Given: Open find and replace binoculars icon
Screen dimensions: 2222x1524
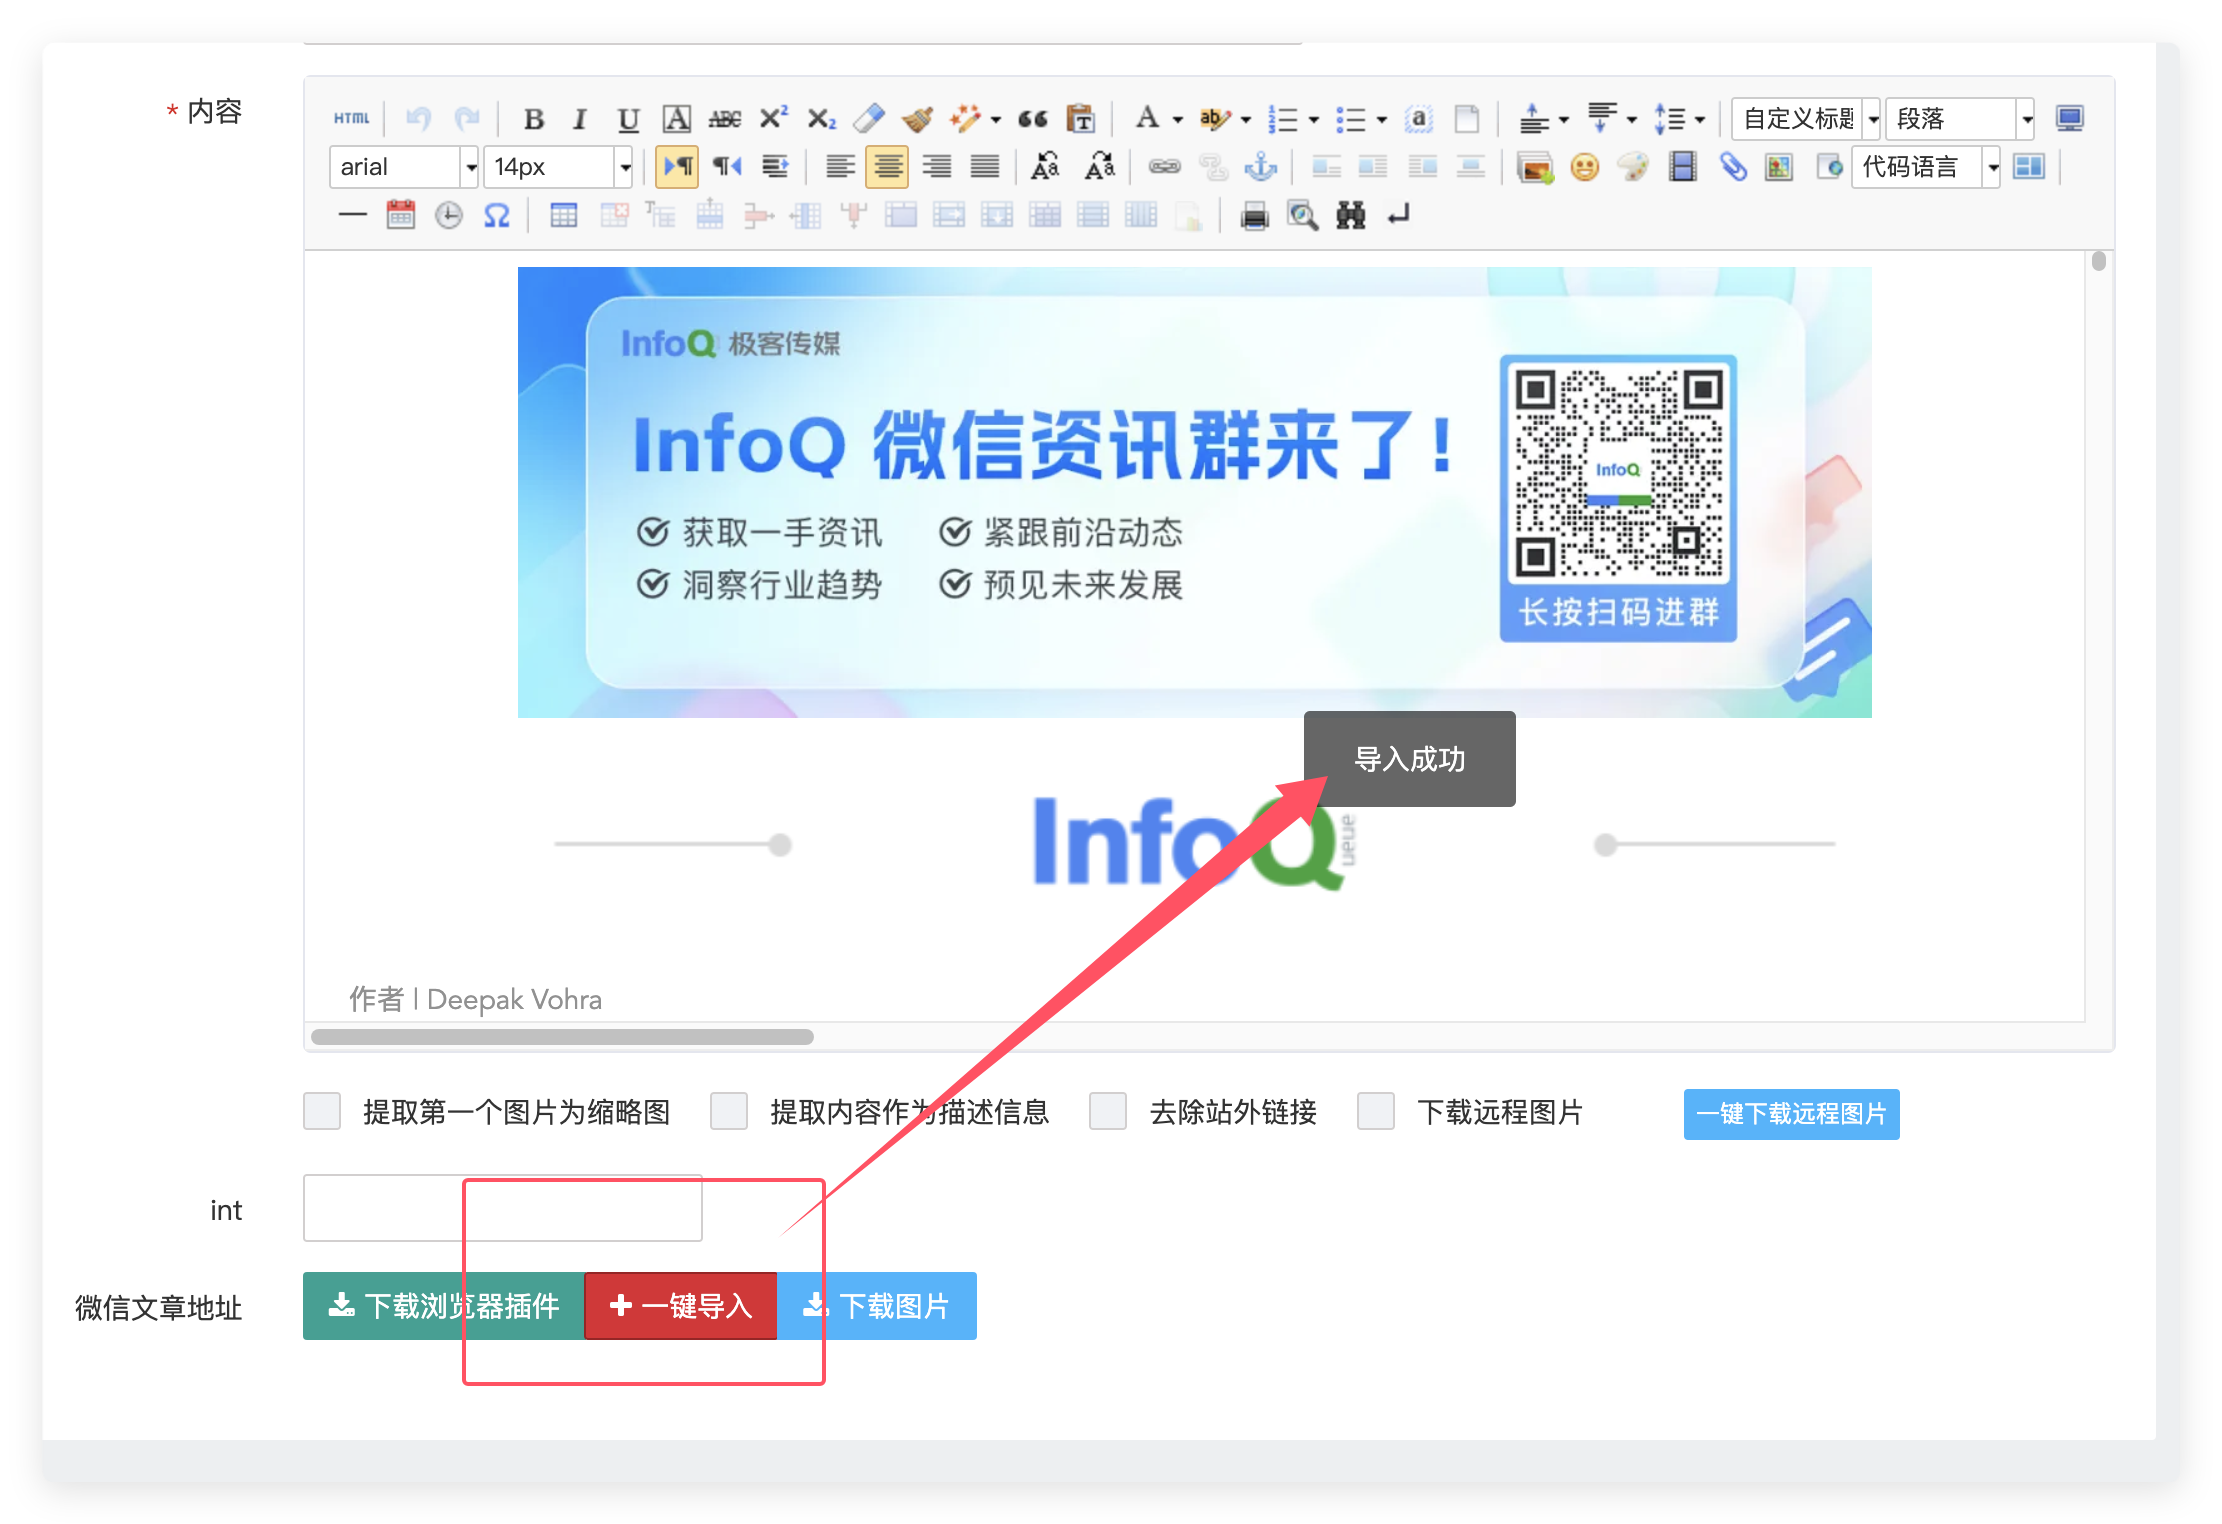Looking at the screenshot, I should click(1351, 215).
